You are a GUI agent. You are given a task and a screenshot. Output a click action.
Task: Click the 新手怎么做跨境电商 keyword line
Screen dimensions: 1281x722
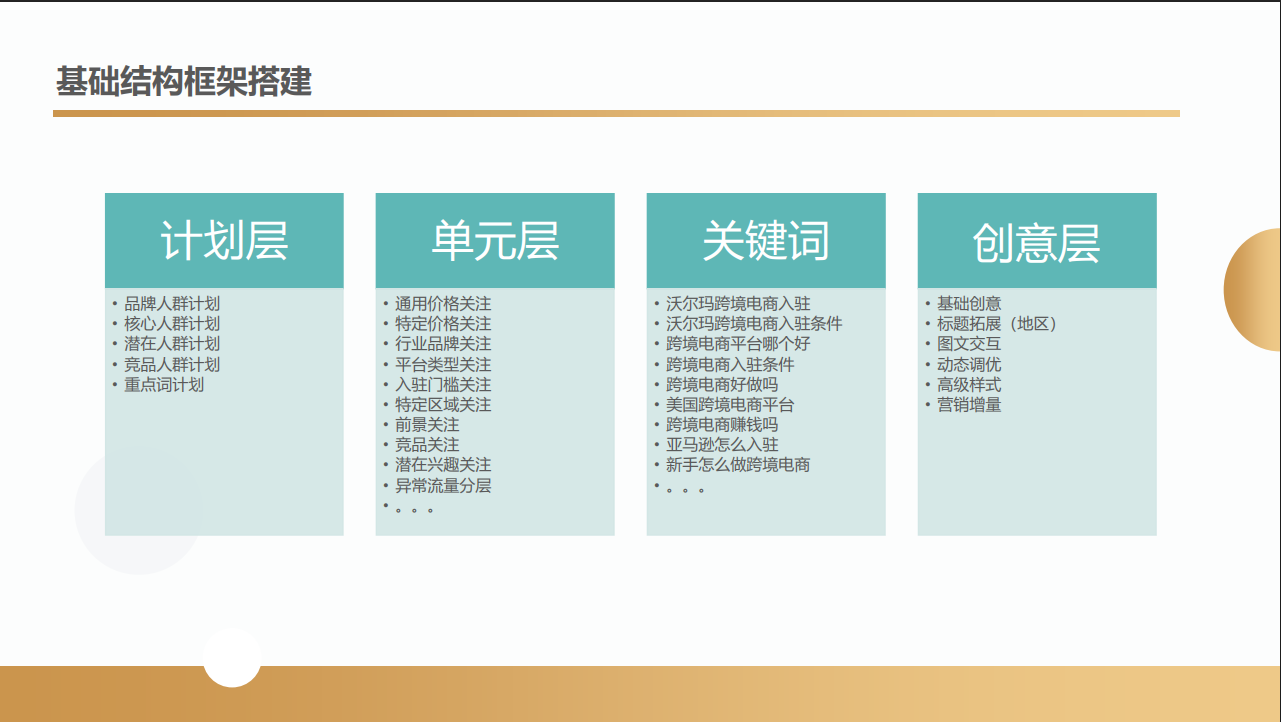coord(738,465)
